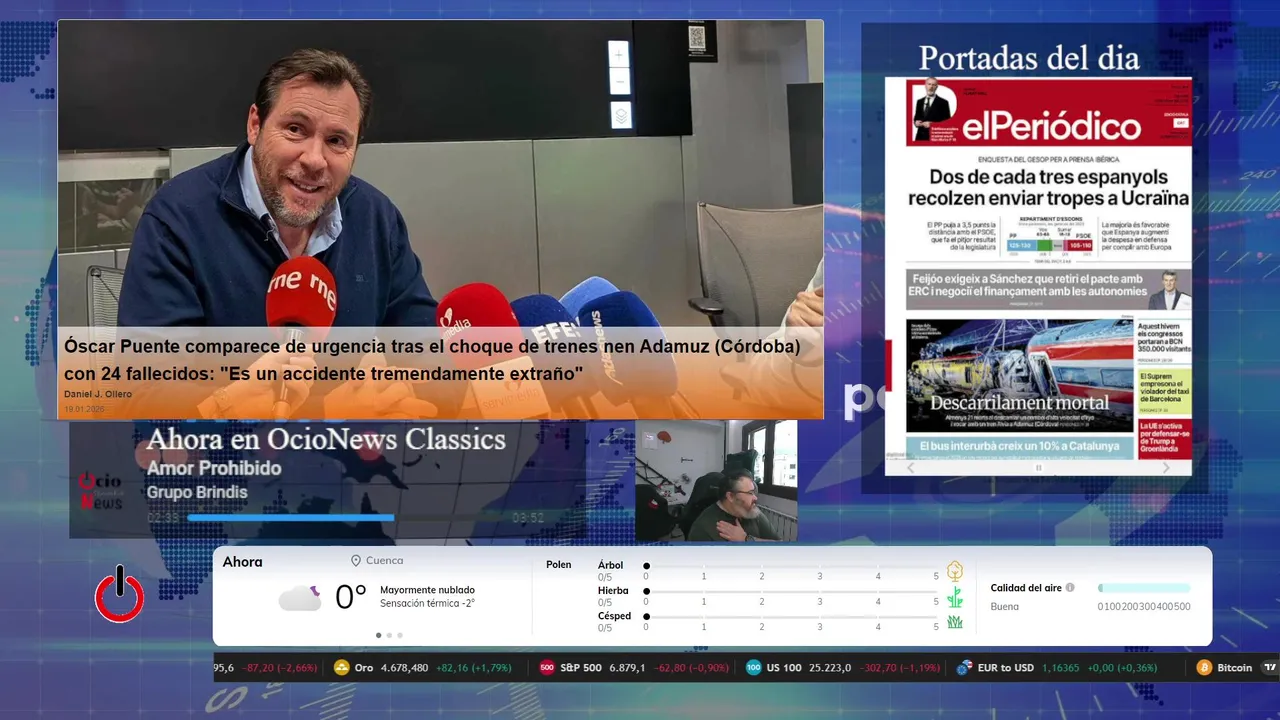Click the S&P 500 value 6.879,1
The width and height of the screenshot is (1280, 720).
[x=627, y=668]
